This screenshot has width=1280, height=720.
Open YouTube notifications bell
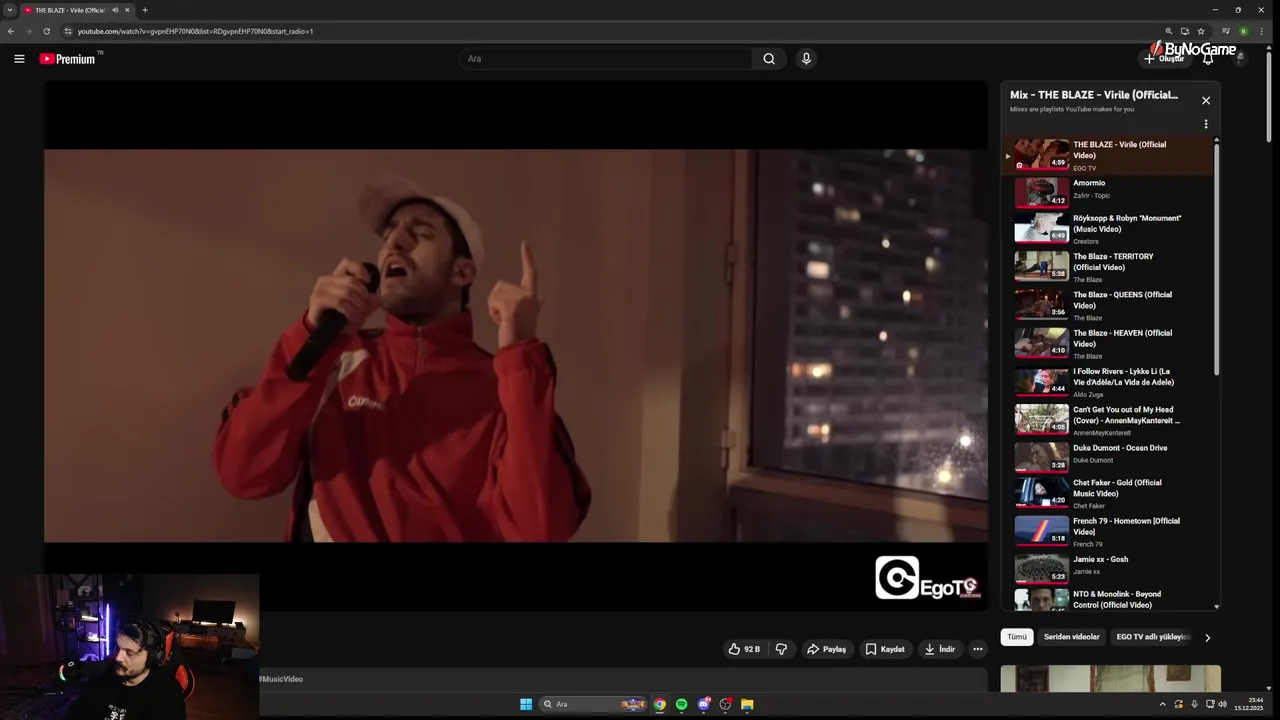(1208, 59)
